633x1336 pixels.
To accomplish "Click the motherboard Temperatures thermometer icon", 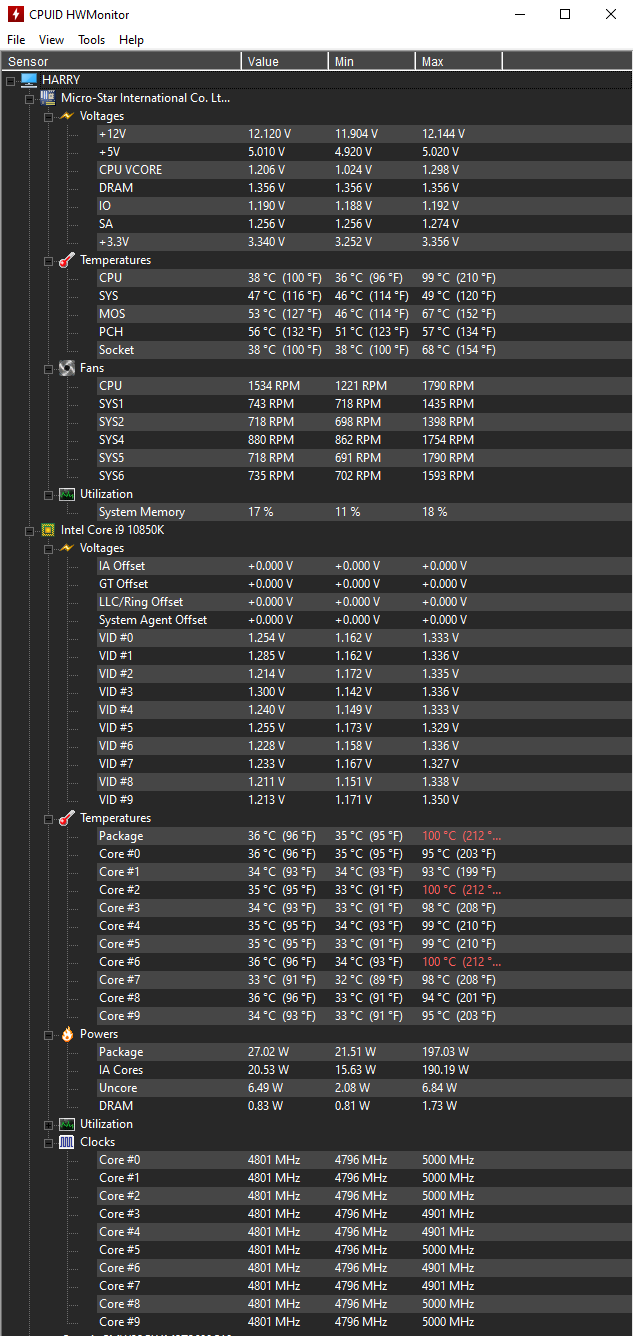I will pyautogui.click(x=67, y=260).
